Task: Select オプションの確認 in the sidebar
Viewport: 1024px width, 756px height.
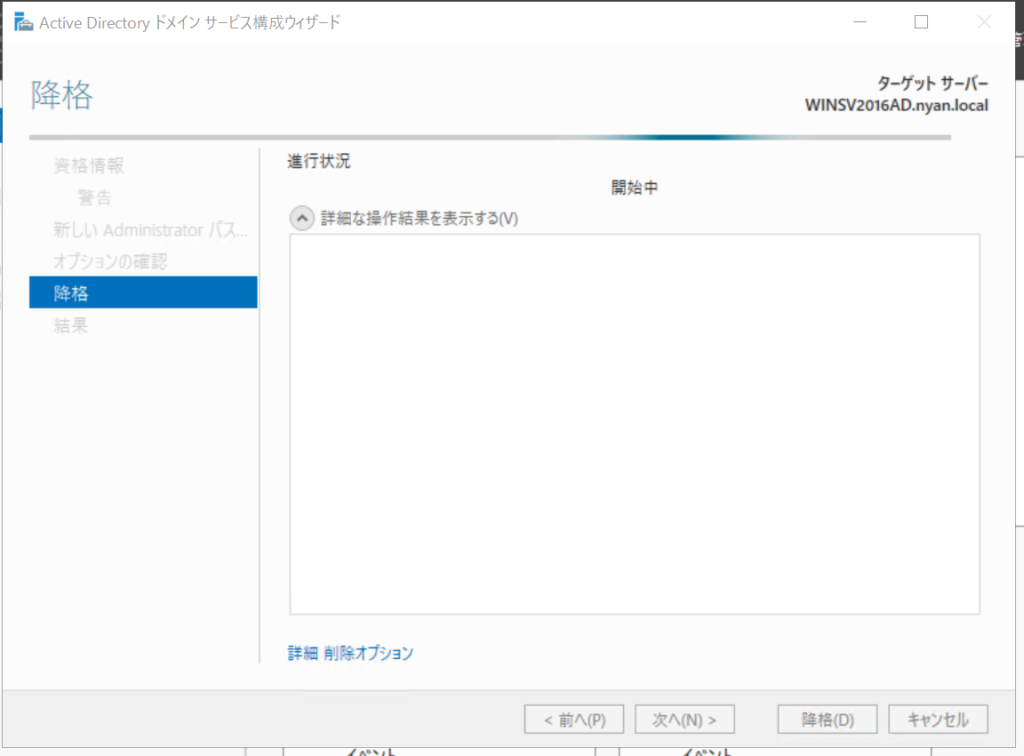Action: coord(110,262)
